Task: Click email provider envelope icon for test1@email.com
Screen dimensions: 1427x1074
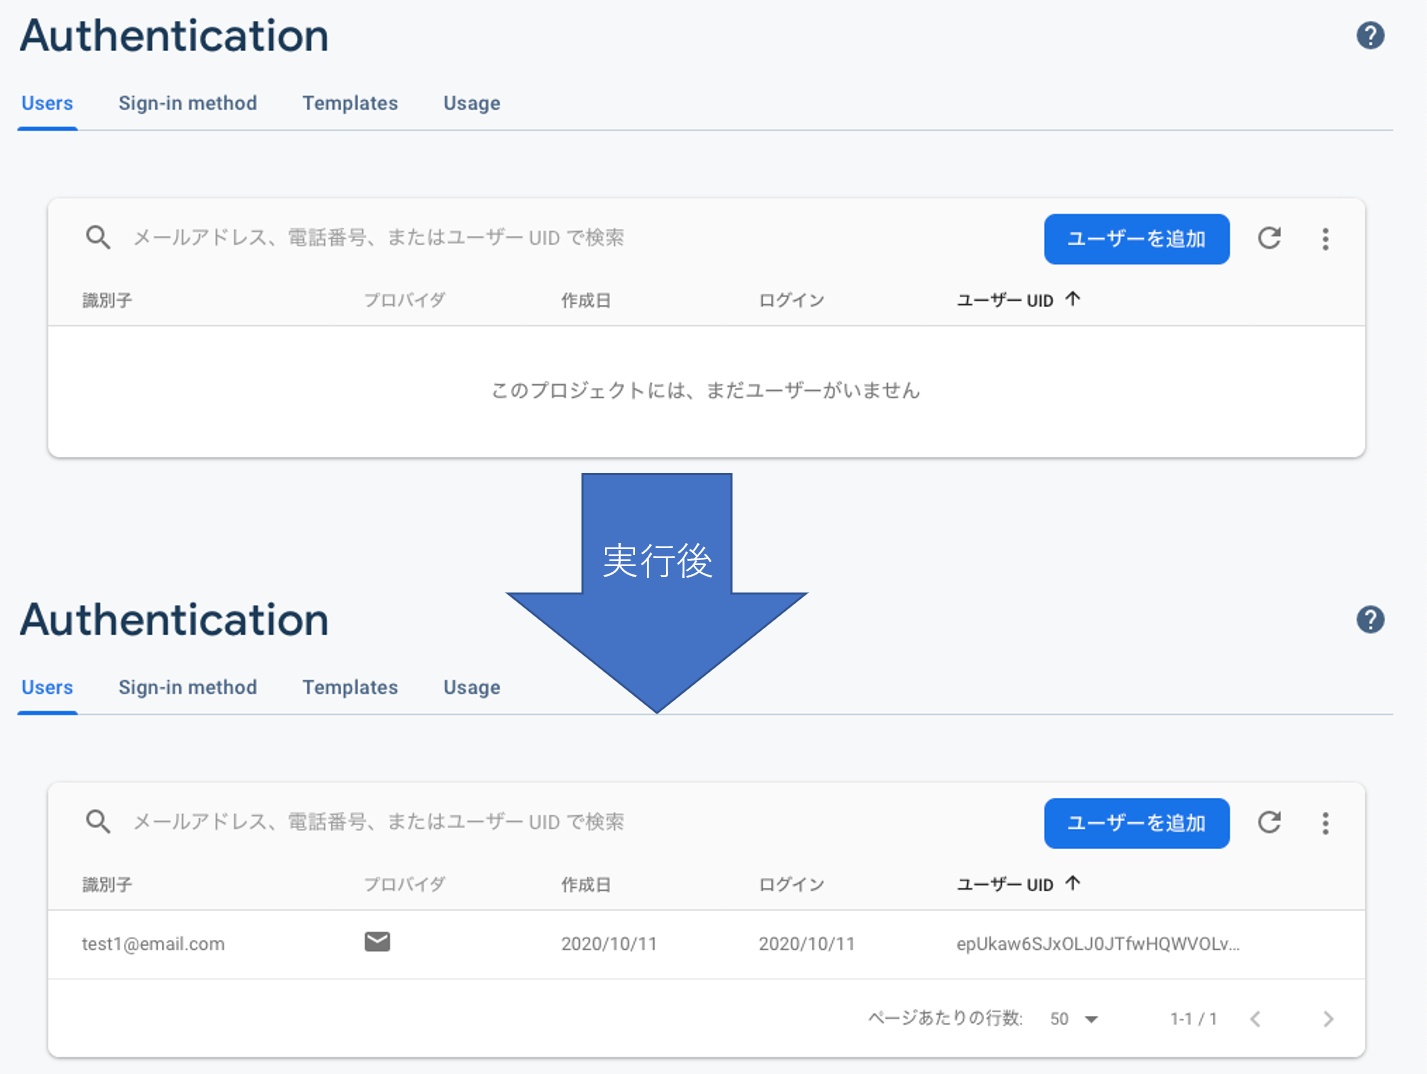Action: pyautogui.click(x=377, y=941)
